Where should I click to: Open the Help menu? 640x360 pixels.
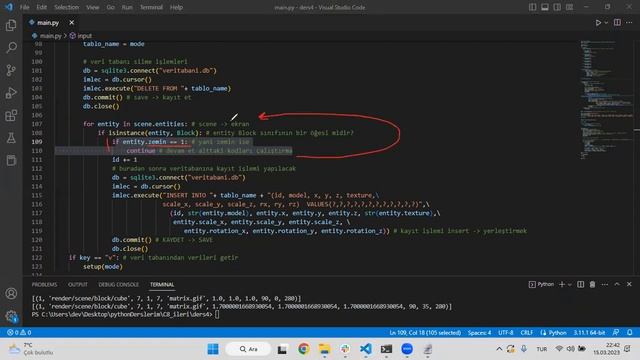coord(176,7)
